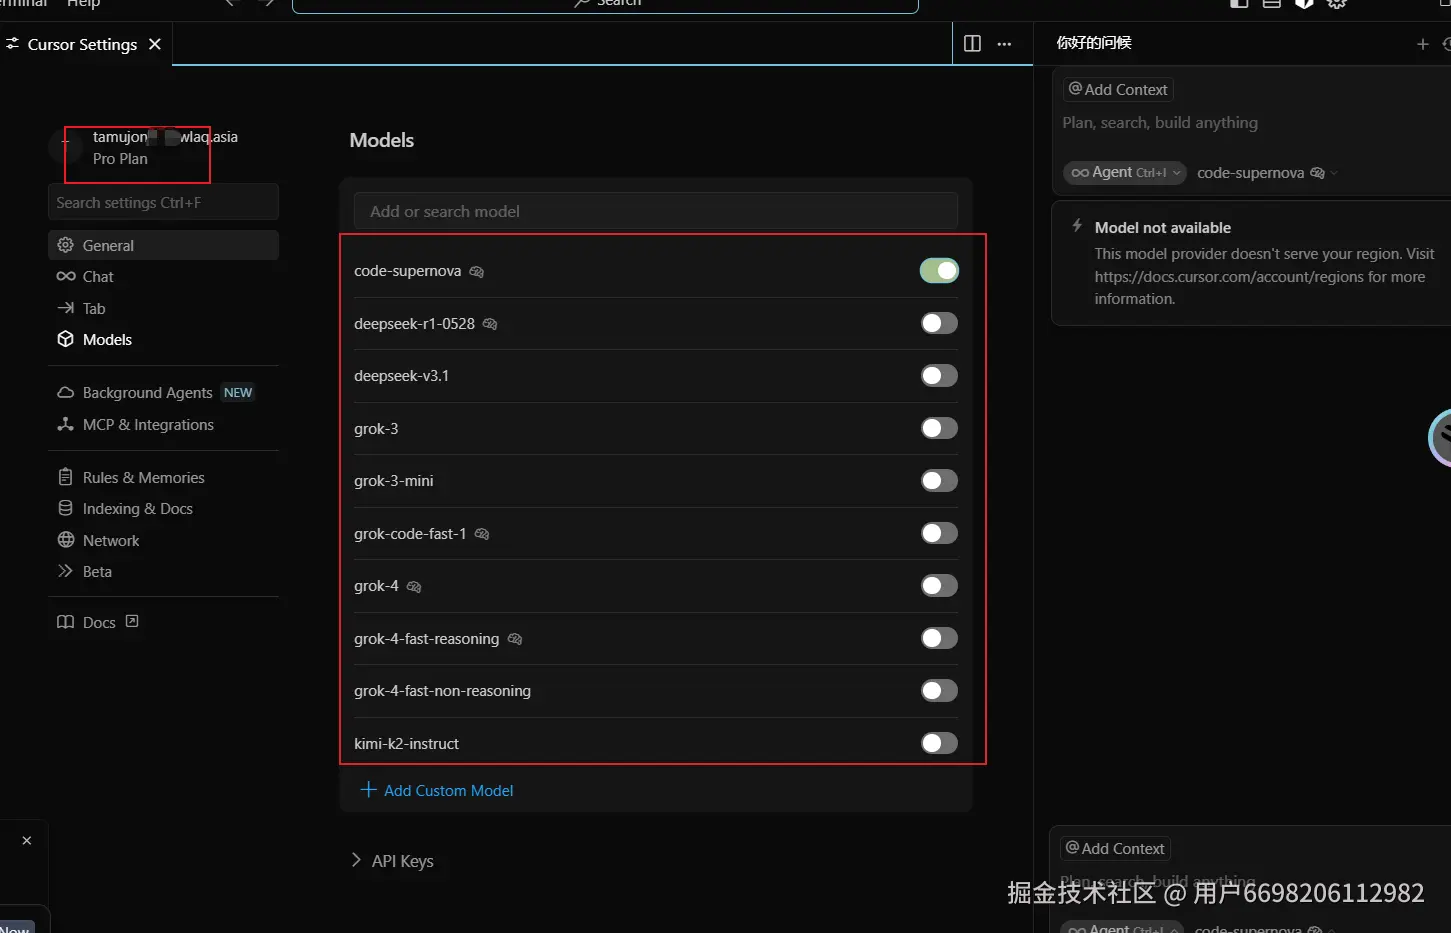Enable the deepseek-r1-0528 model
Image resolution: width=1451 pixels, height=933 pixels.
[939, 323]
